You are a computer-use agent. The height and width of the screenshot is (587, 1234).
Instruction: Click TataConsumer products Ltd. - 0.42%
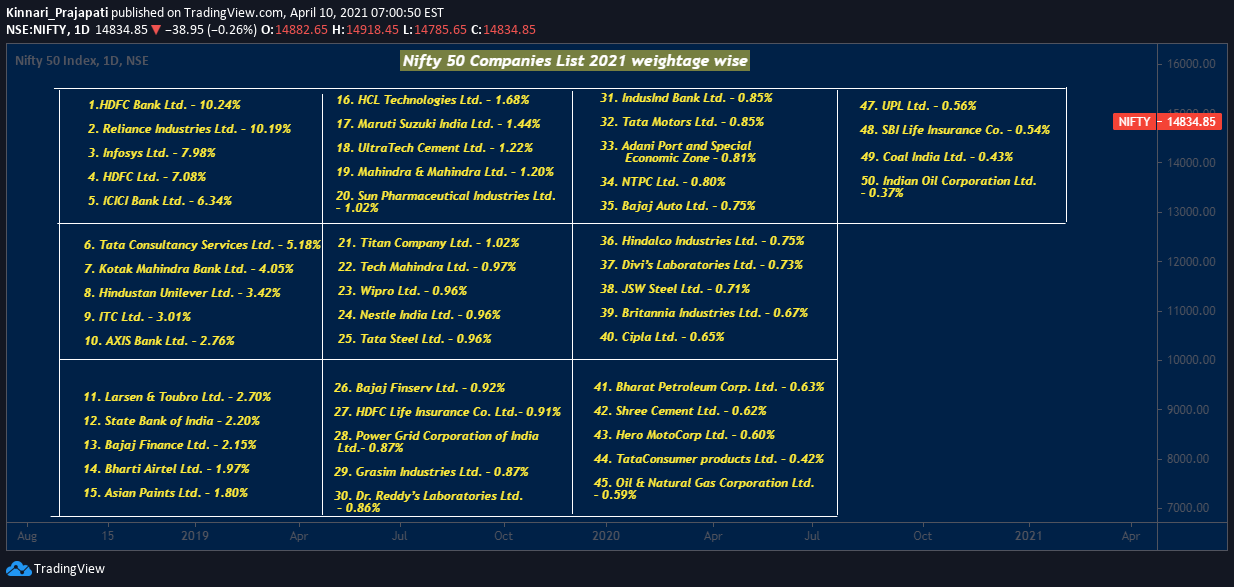[709, 459]
